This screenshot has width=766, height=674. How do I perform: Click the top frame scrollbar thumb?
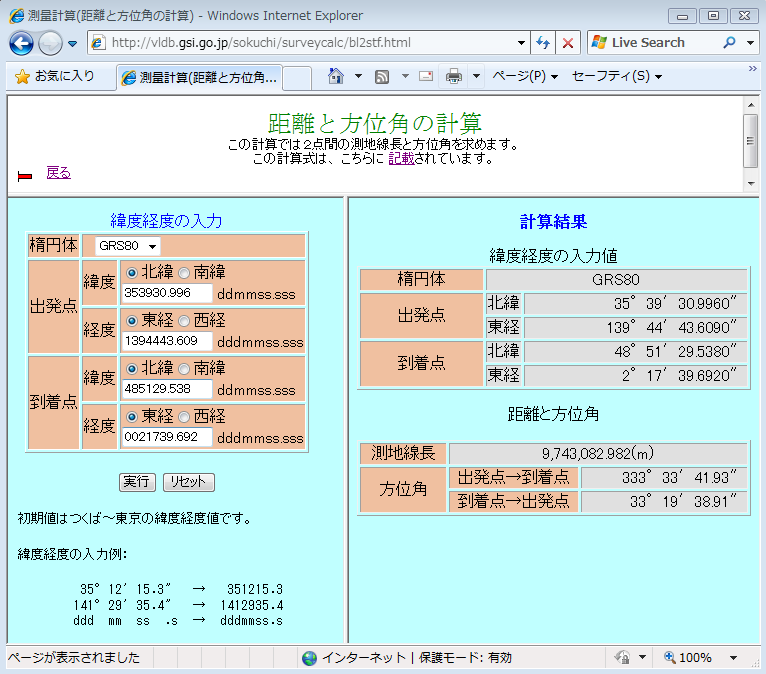click(x=750, y=141)
